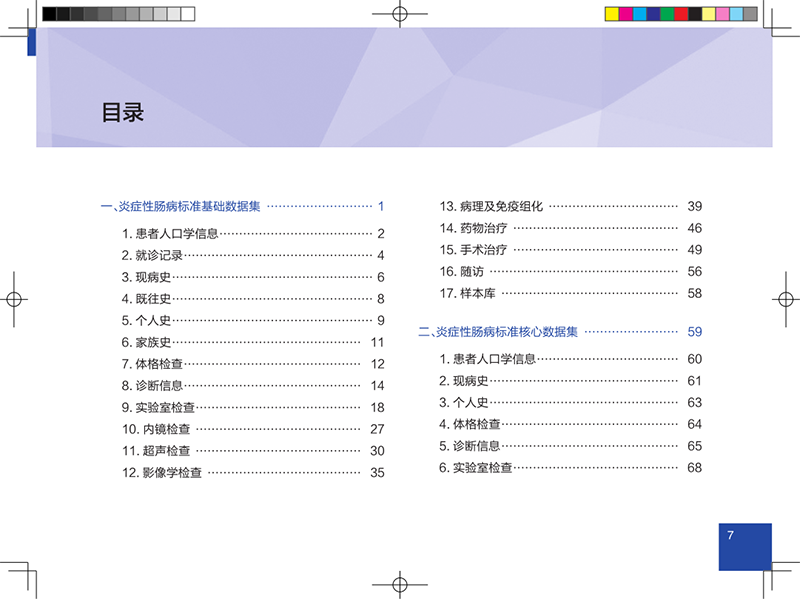Go to 17. 样本库 entry

point(571,293)
